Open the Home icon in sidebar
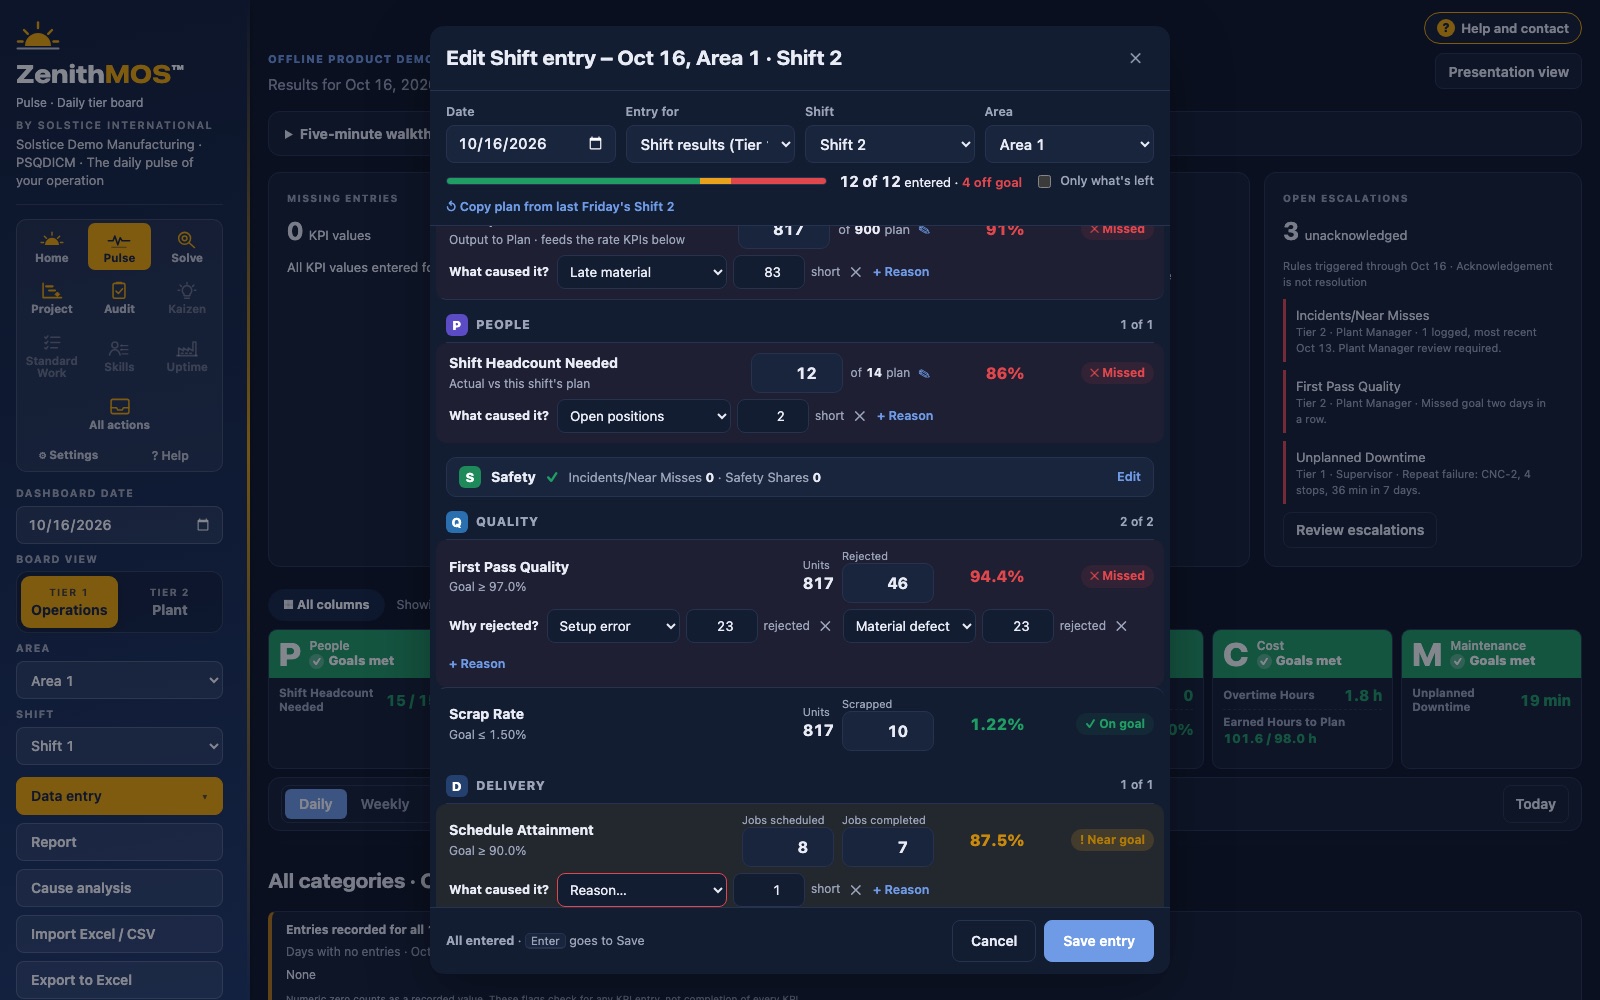 [x=52, y=246]
